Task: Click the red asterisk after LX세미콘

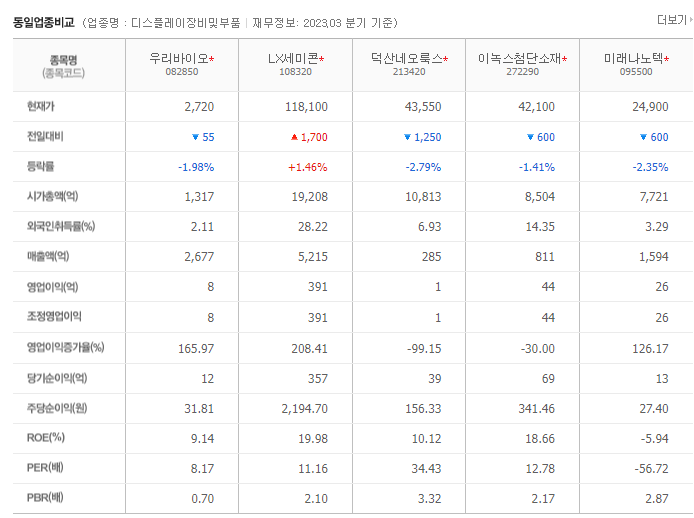Action: click(x=322, y=59)
